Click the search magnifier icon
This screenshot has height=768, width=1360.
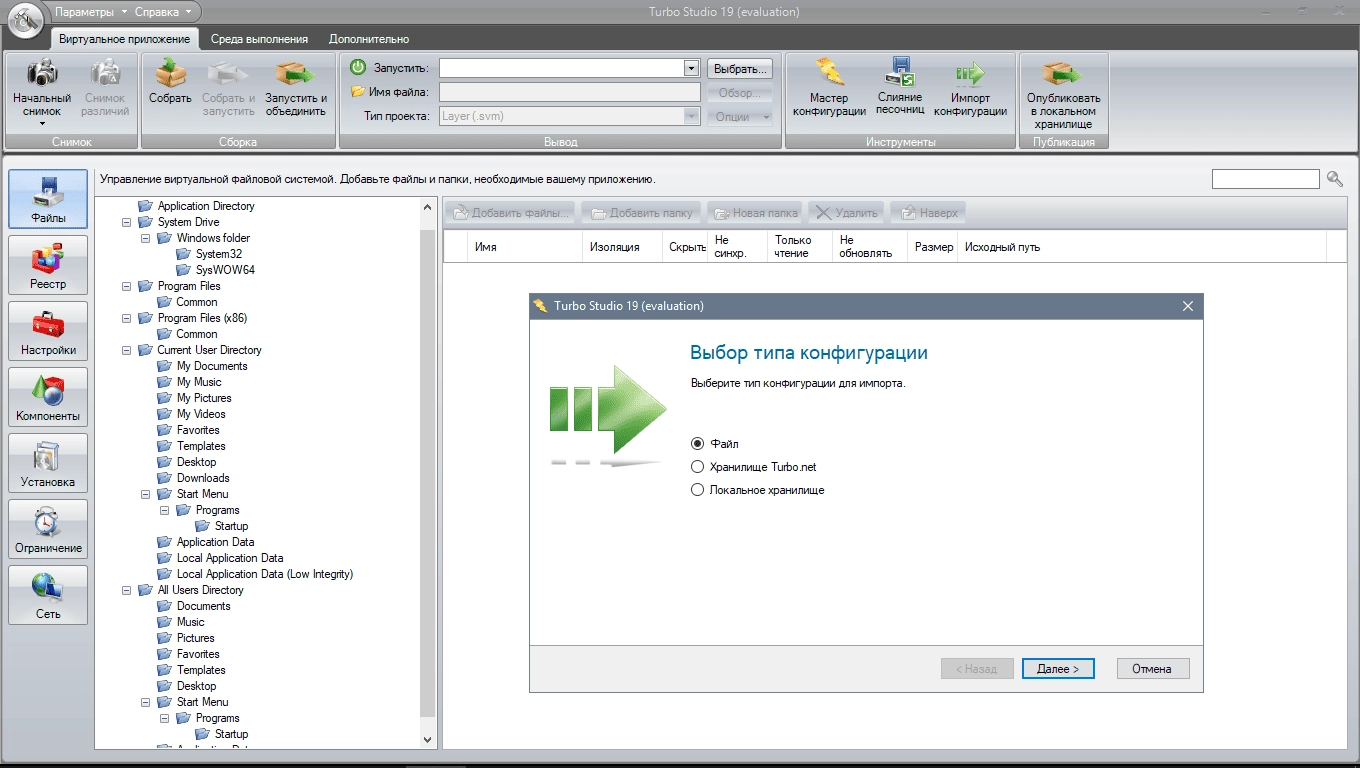[x=1335, y=179]
